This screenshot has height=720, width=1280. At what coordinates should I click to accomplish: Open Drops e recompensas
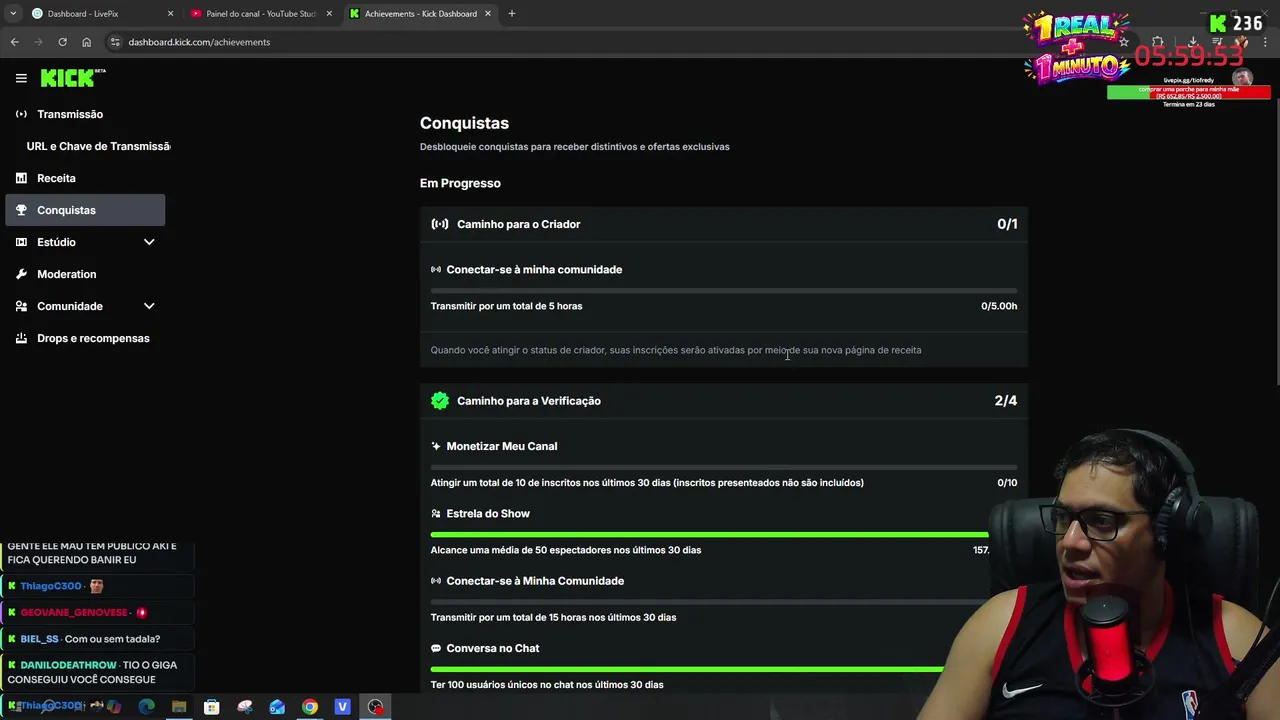85,338
